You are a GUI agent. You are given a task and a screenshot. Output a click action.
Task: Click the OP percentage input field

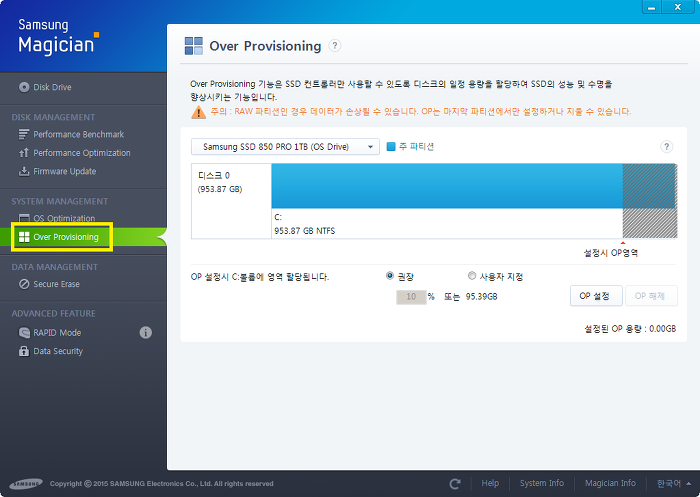point(411,297)
